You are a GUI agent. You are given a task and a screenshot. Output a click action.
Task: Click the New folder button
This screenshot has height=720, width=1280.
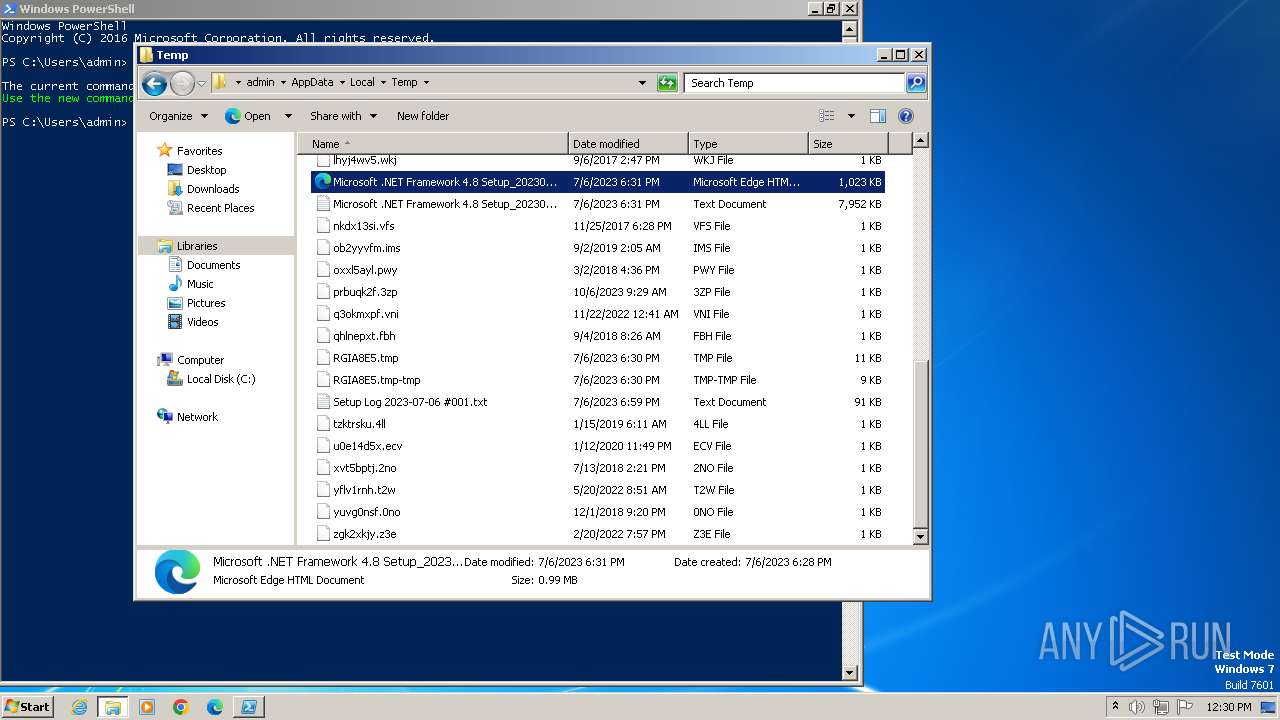click(423, 116)
